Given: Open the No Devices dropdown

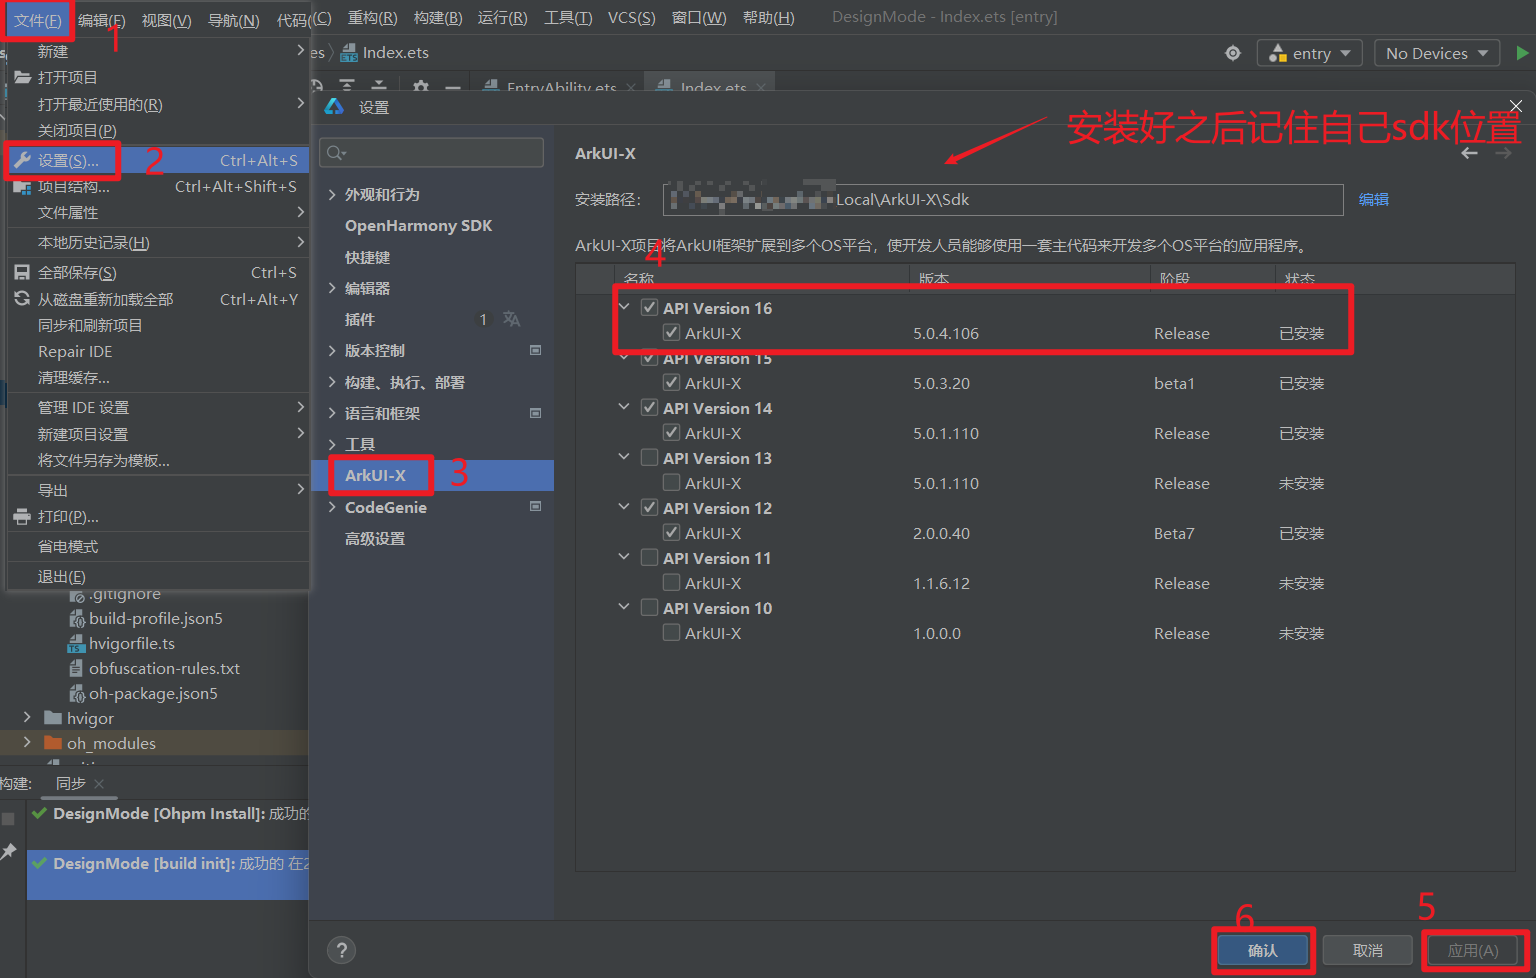Looking at the screenshot, I should [x=1437, y=53].
